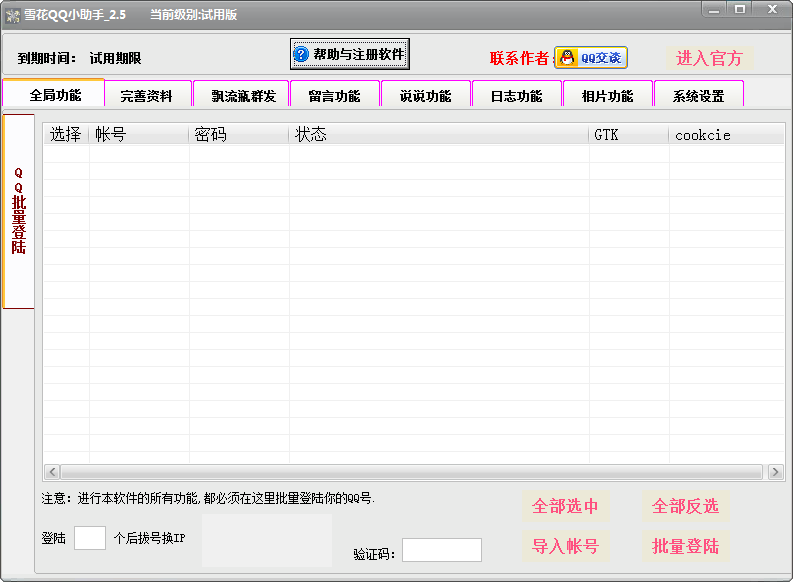Click the horizontal scrollbar right arrow

coord(775,472)
